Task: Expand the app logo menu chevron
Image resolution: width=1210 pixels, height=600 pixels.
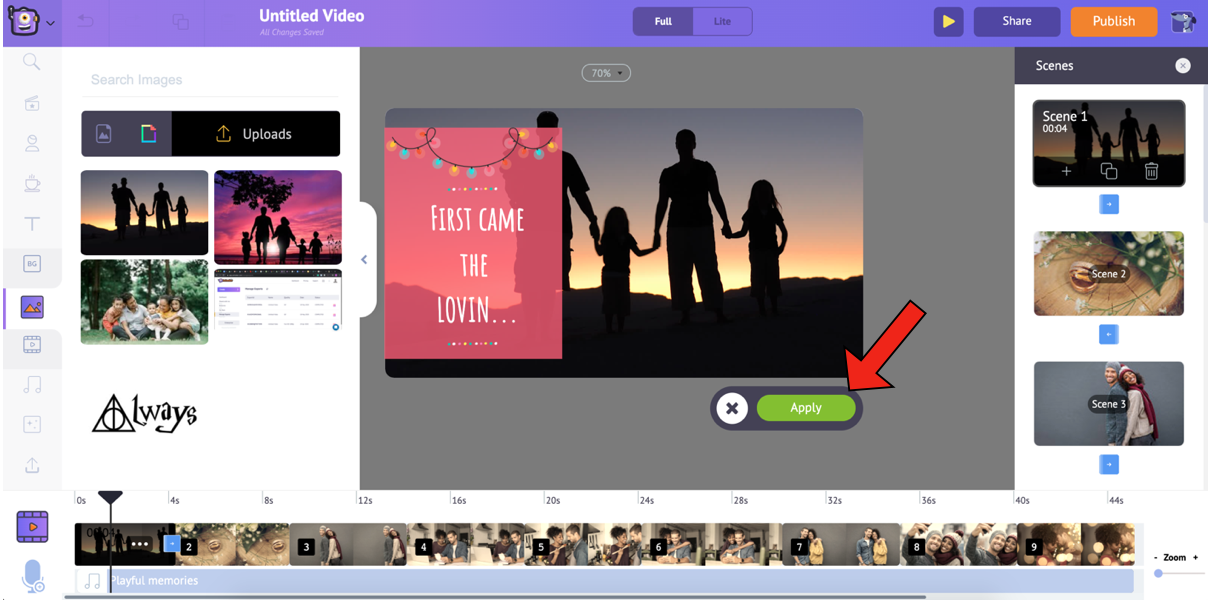Action: pos(51,22)
